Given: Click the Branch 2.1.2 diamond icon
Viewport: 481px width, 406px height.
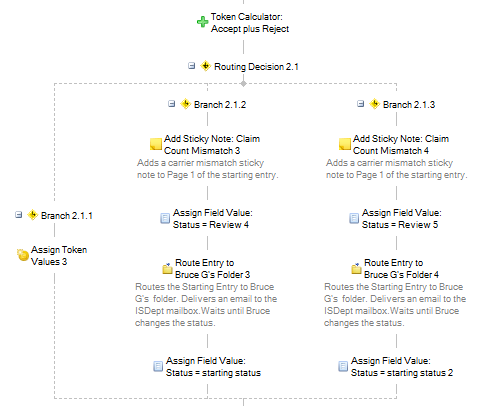Looking at the screenshot, I should [x=185, y=104].
